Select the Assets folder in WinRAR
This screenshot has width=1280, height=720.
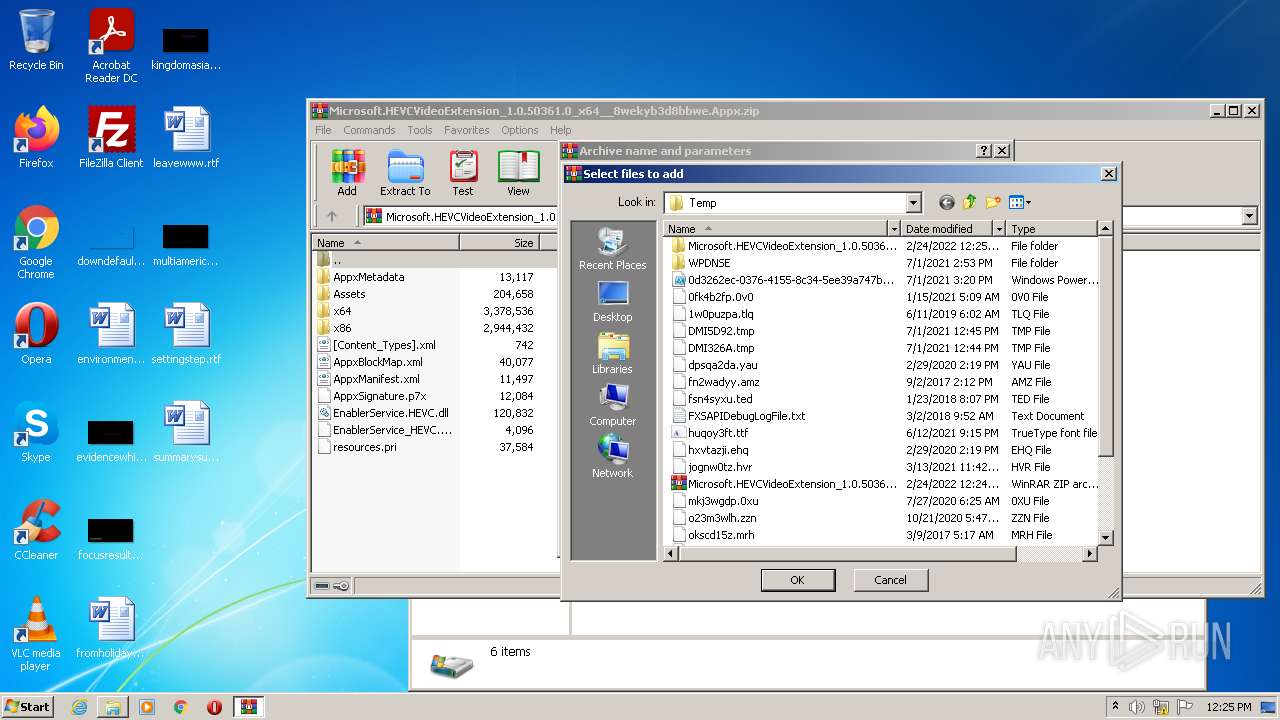349,294
